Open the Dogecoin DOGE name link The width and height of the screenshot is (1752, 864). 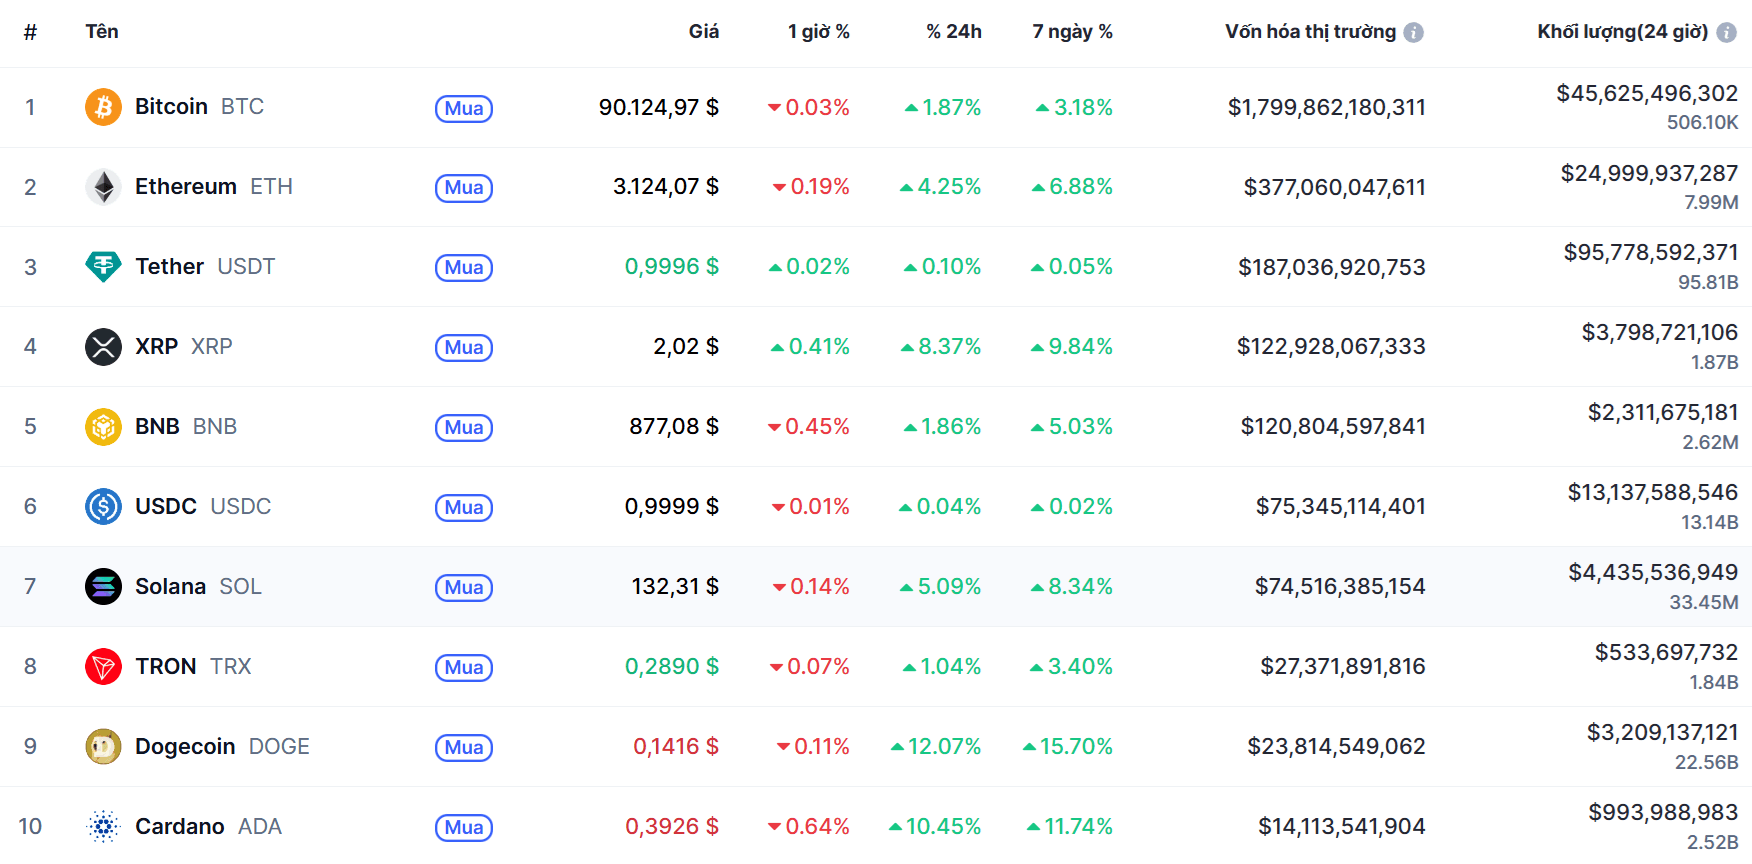click(x=222, y=747)
